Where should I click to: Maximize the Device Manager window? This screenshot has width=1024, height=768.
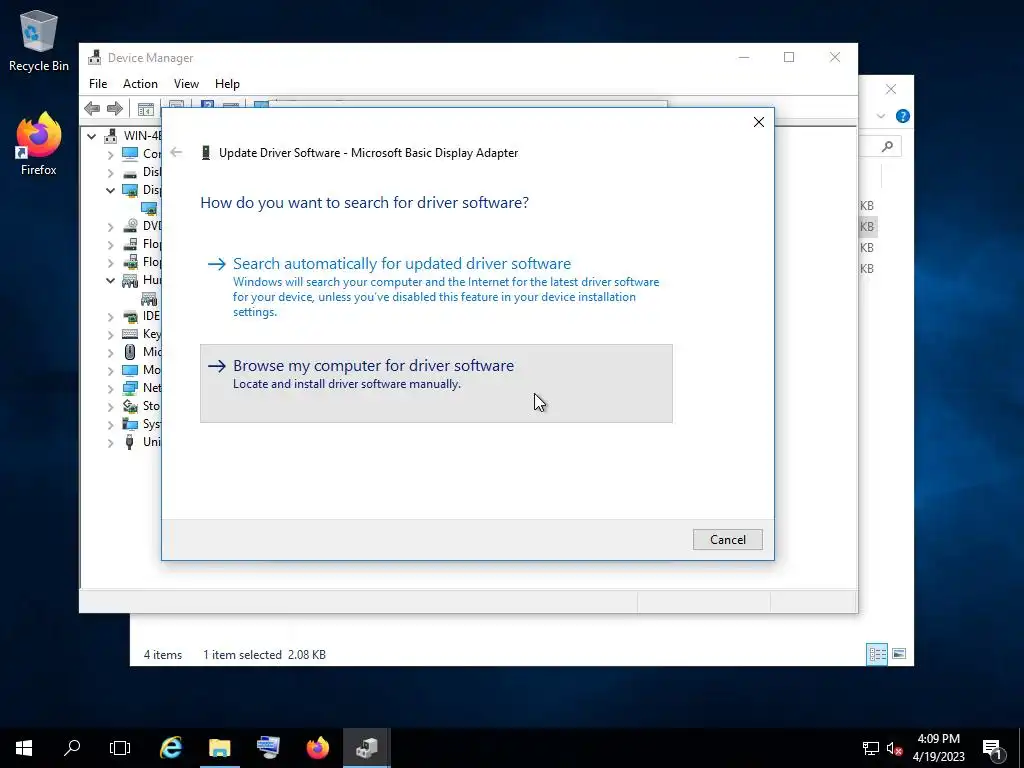[x=789, y=57]
